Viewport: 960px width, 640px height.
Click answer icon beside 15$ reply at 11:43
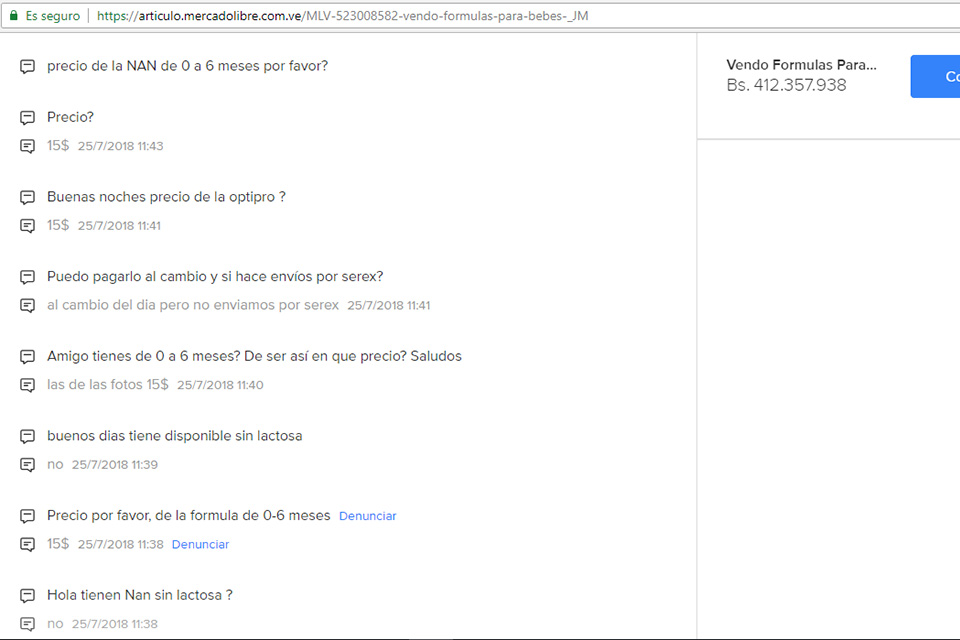tap(28, 147)
